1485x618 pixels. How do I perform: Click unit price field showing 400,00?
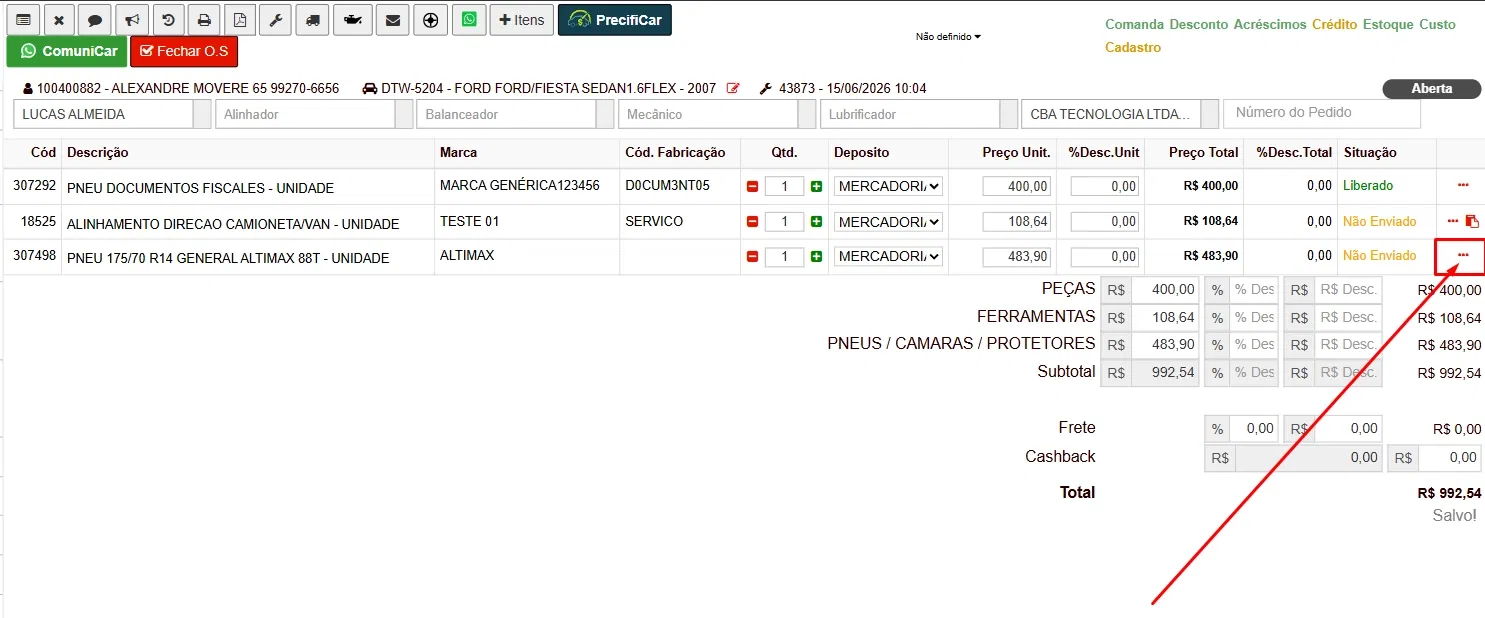[x=1017, y=186]
